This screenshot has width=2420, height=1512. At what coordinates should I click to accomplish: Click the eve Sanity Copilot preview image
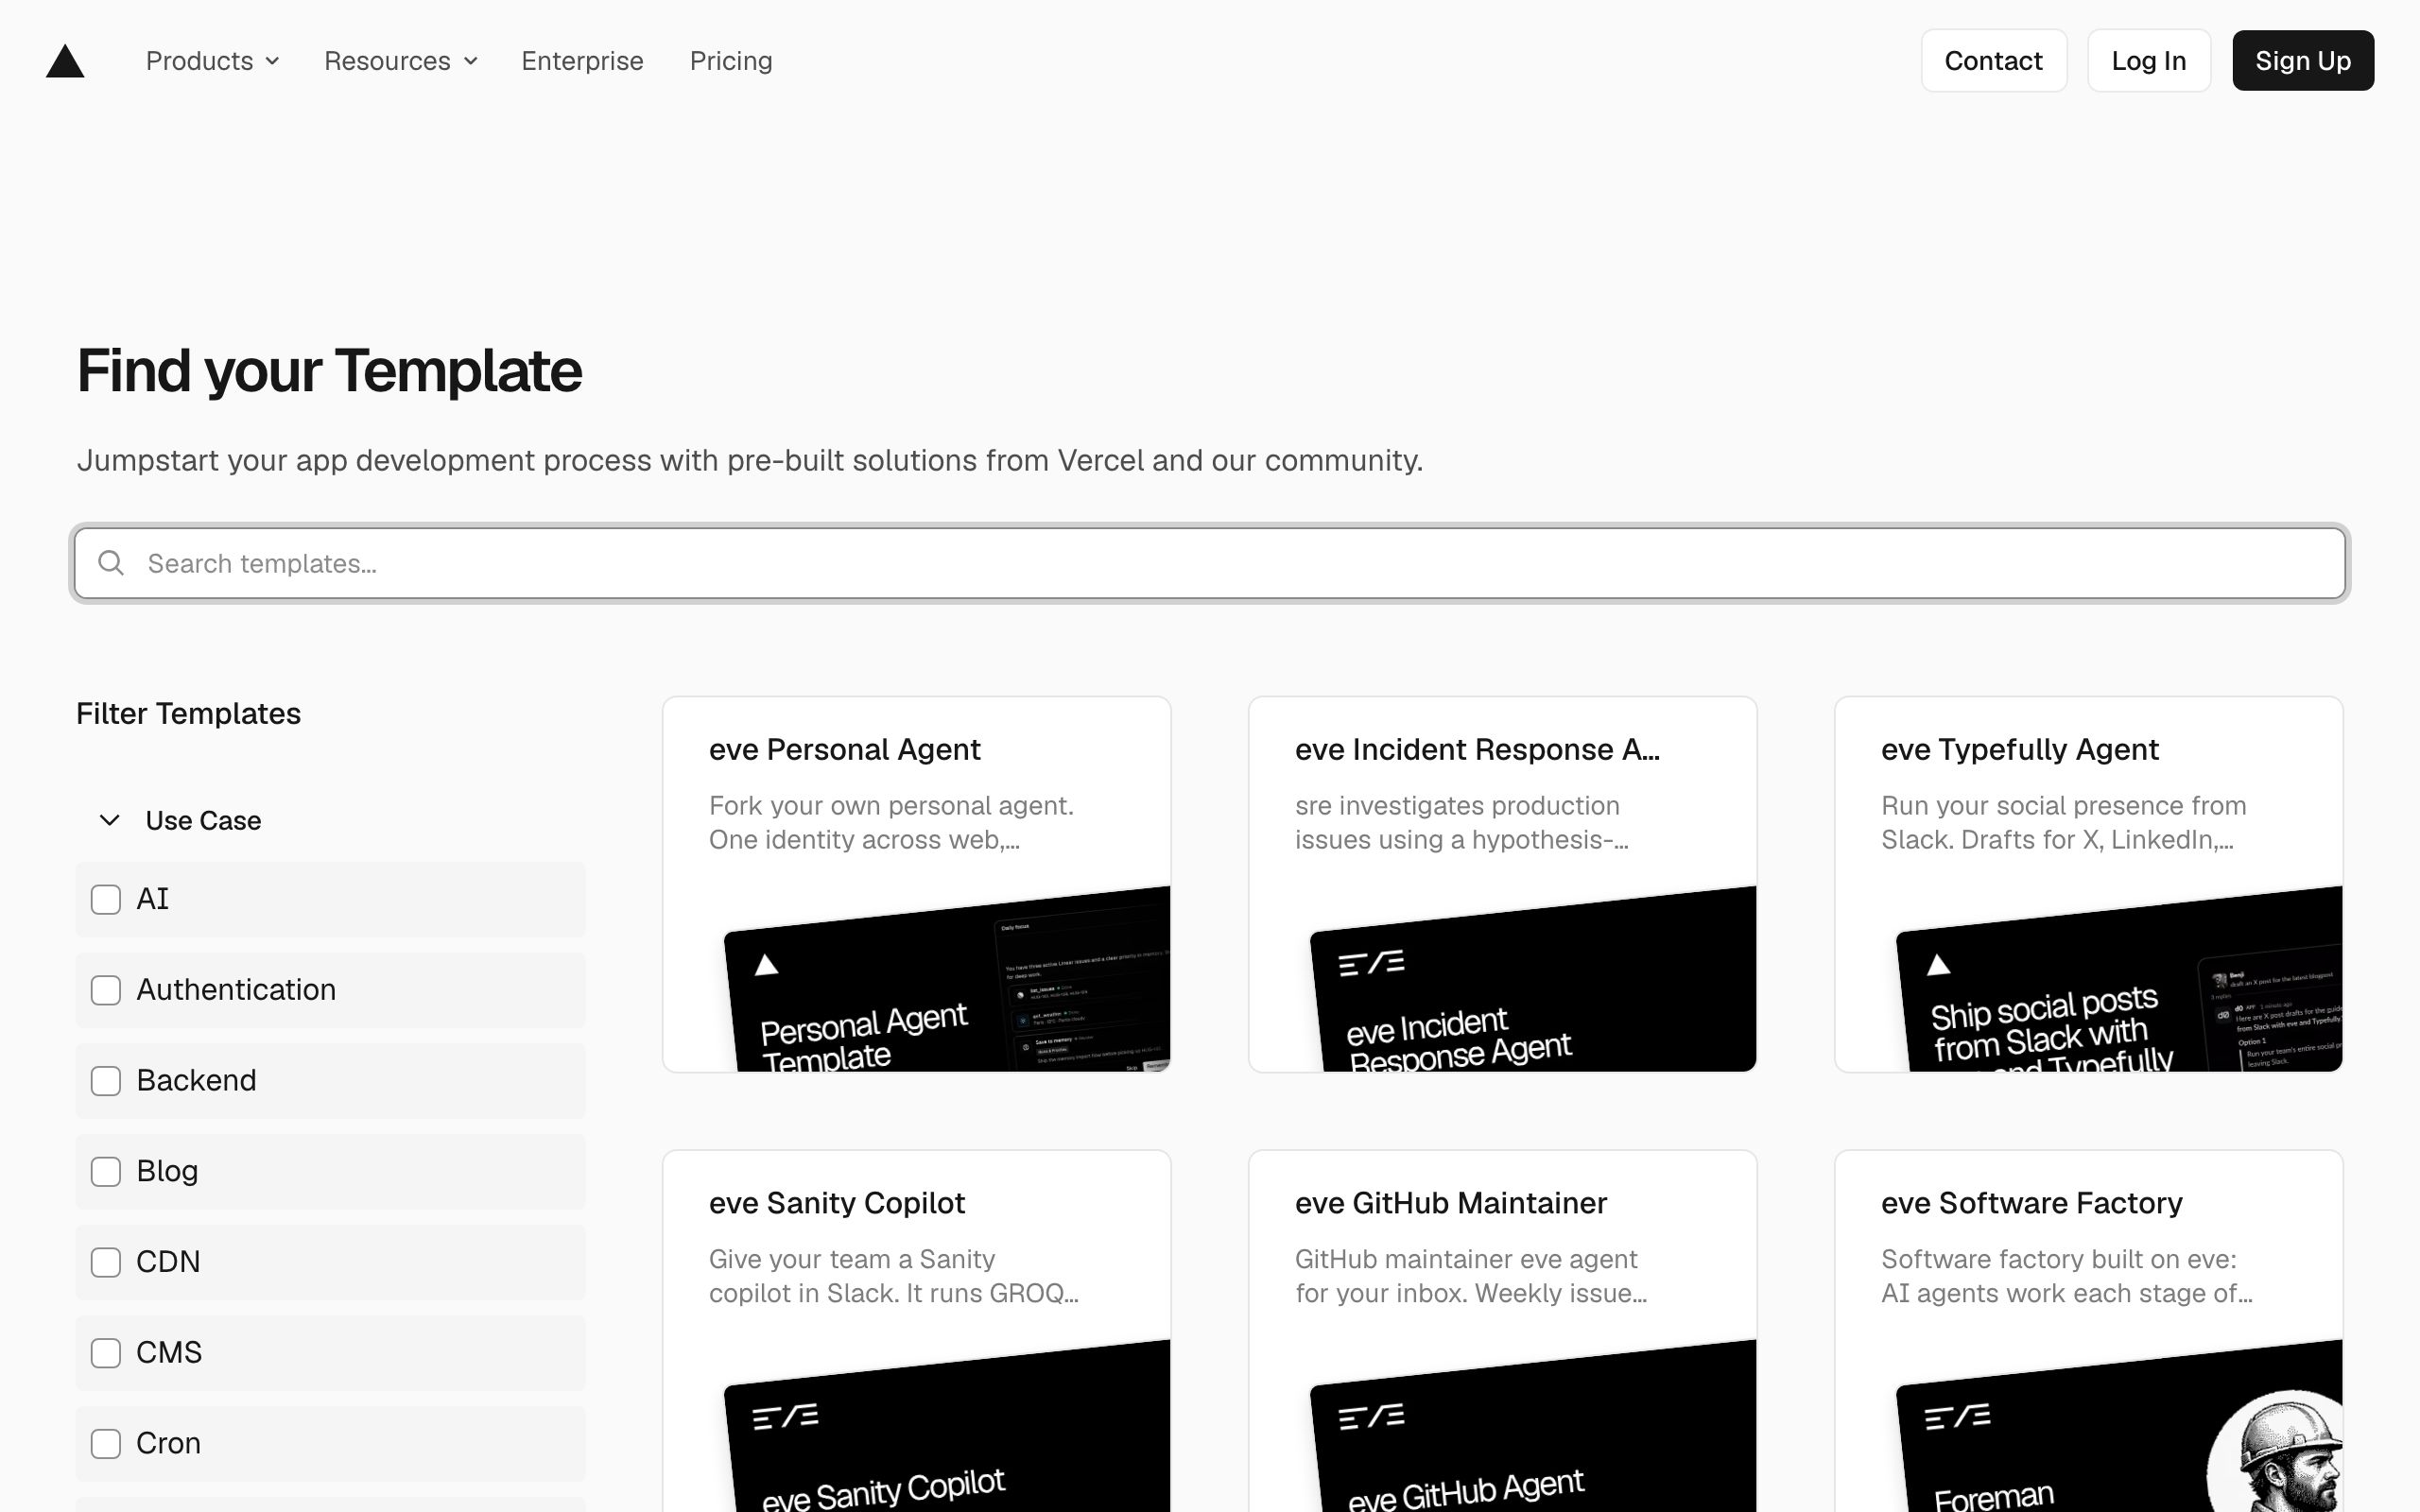click(x=946, y=1428)
